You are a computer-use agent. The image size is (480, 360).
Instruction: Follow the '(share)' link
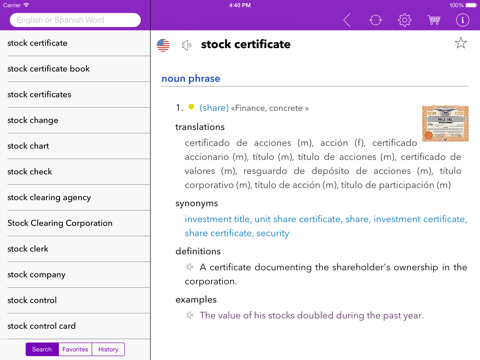pos(214,108)
